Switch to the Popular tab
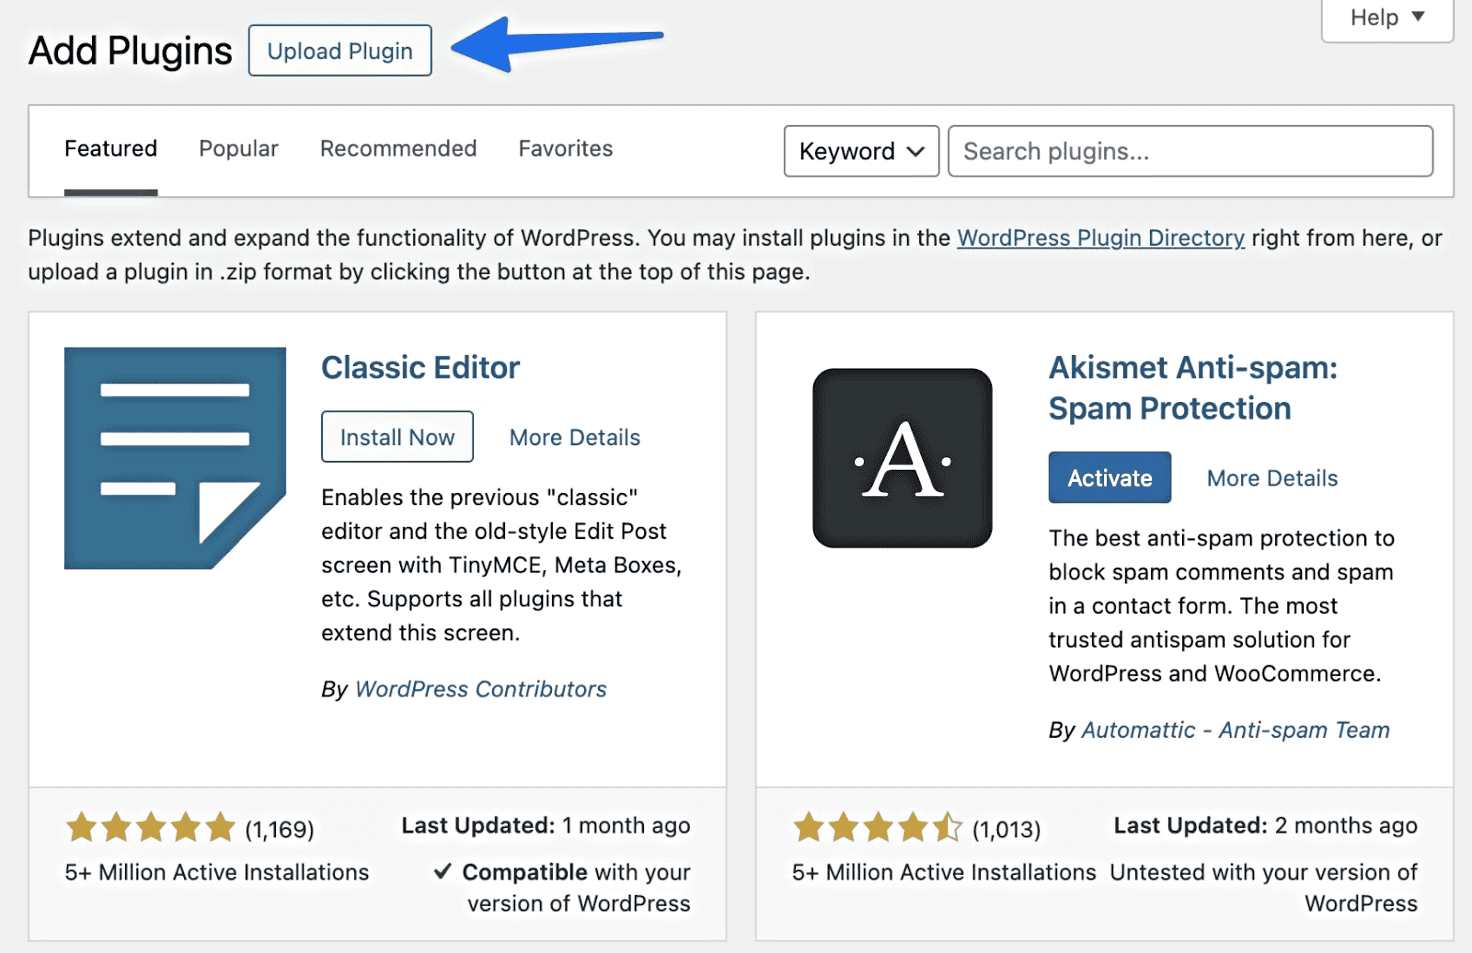The height and width of the screenshot is (953, 1472). coord(238,148)
